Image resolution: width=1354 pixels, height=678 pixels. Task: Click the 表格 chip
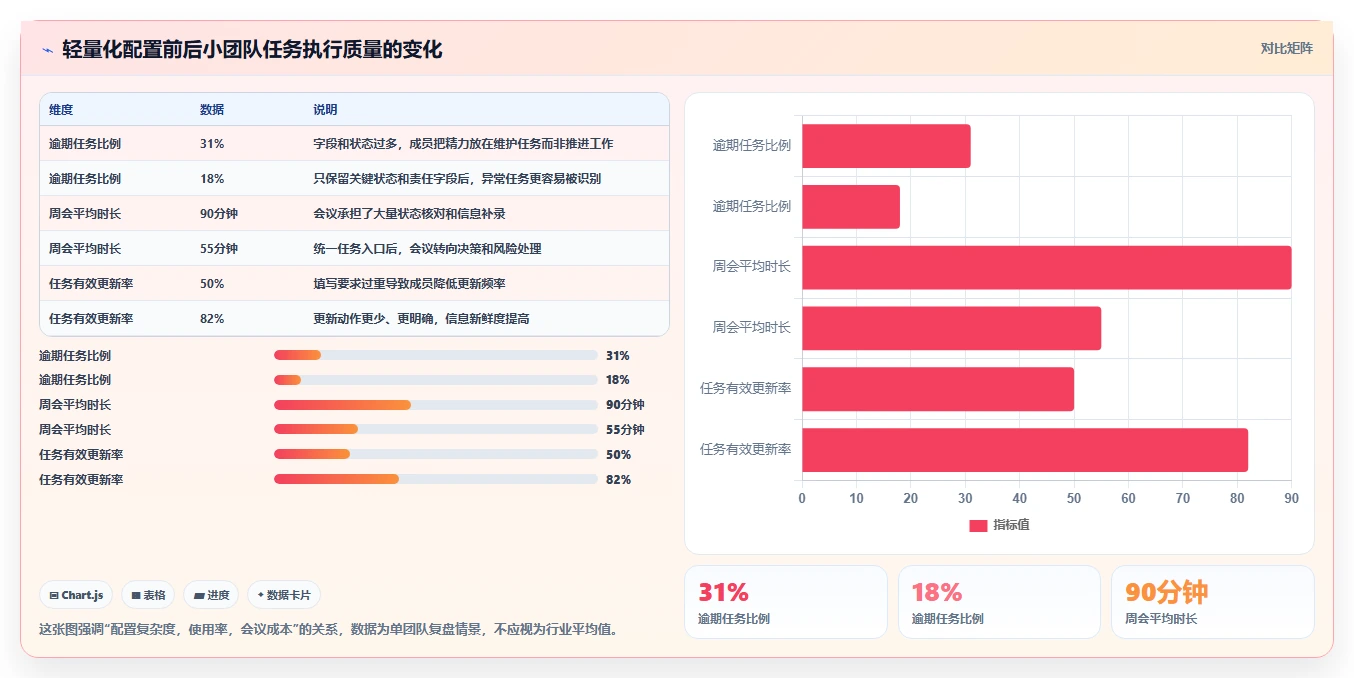pyautogui.click(x=148, y=595)
